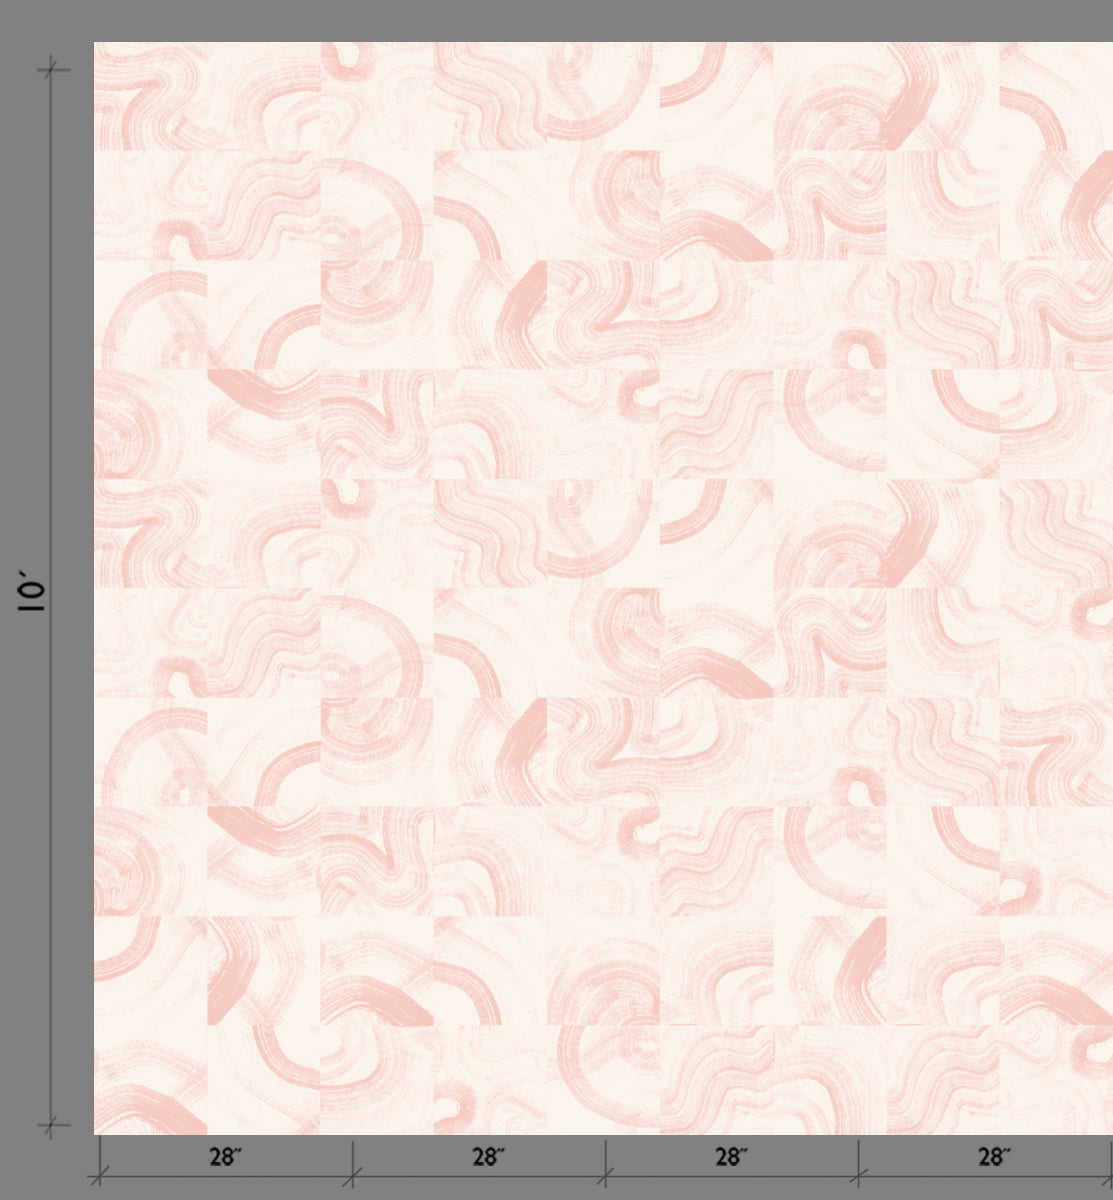
Task: Select the top-left pattern tile
Action: [150, 95]
